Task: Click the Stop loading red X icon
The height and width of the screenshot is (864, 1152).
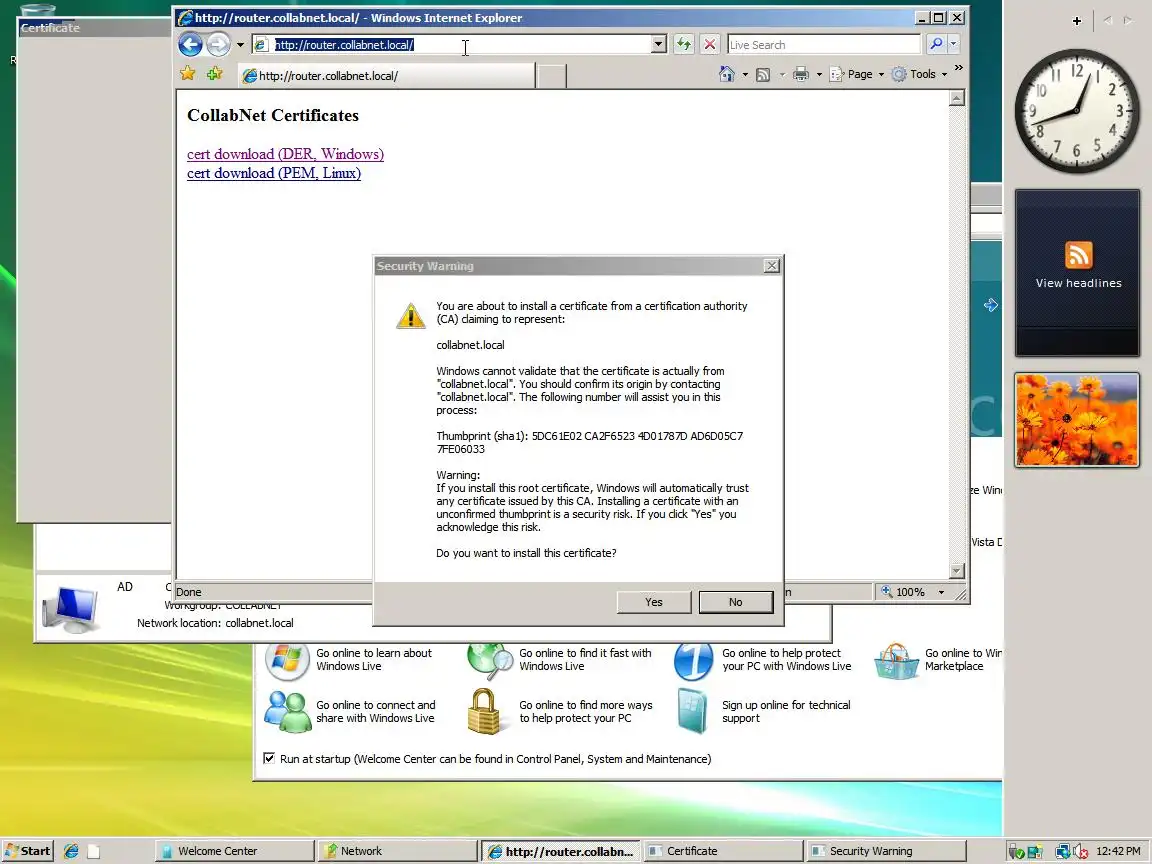Action: click(x=710, y=44)
